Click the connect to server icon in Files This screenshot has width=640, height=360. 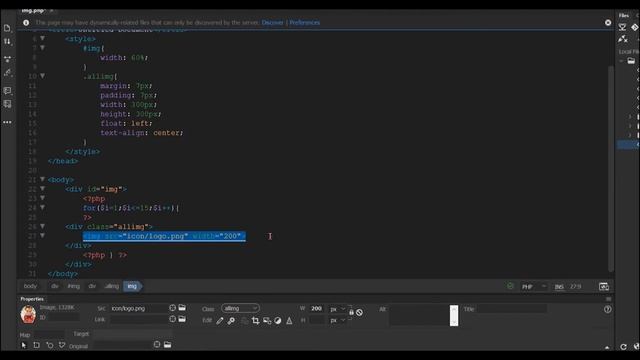coord(623,39)
